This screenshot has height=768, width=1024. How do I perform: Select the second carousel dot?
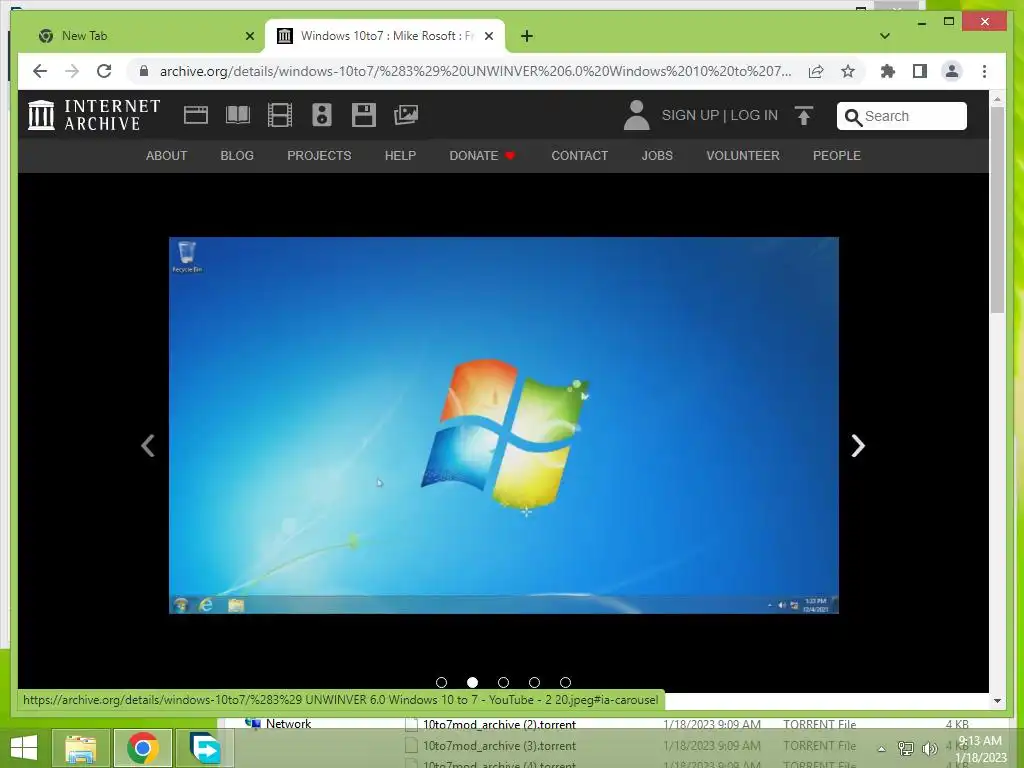point(472,682)
